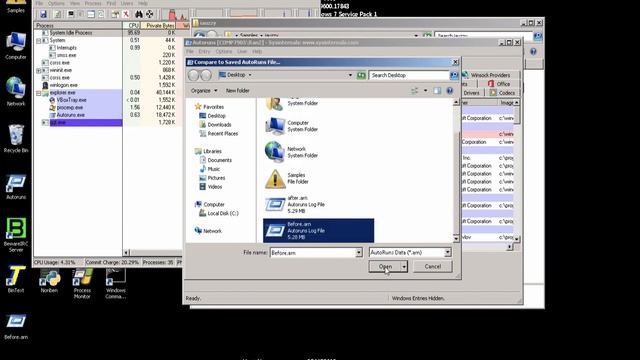The image size is (640, 360).
Task: Open the Autoruns desktop shortcut
Action: [16, 187]
